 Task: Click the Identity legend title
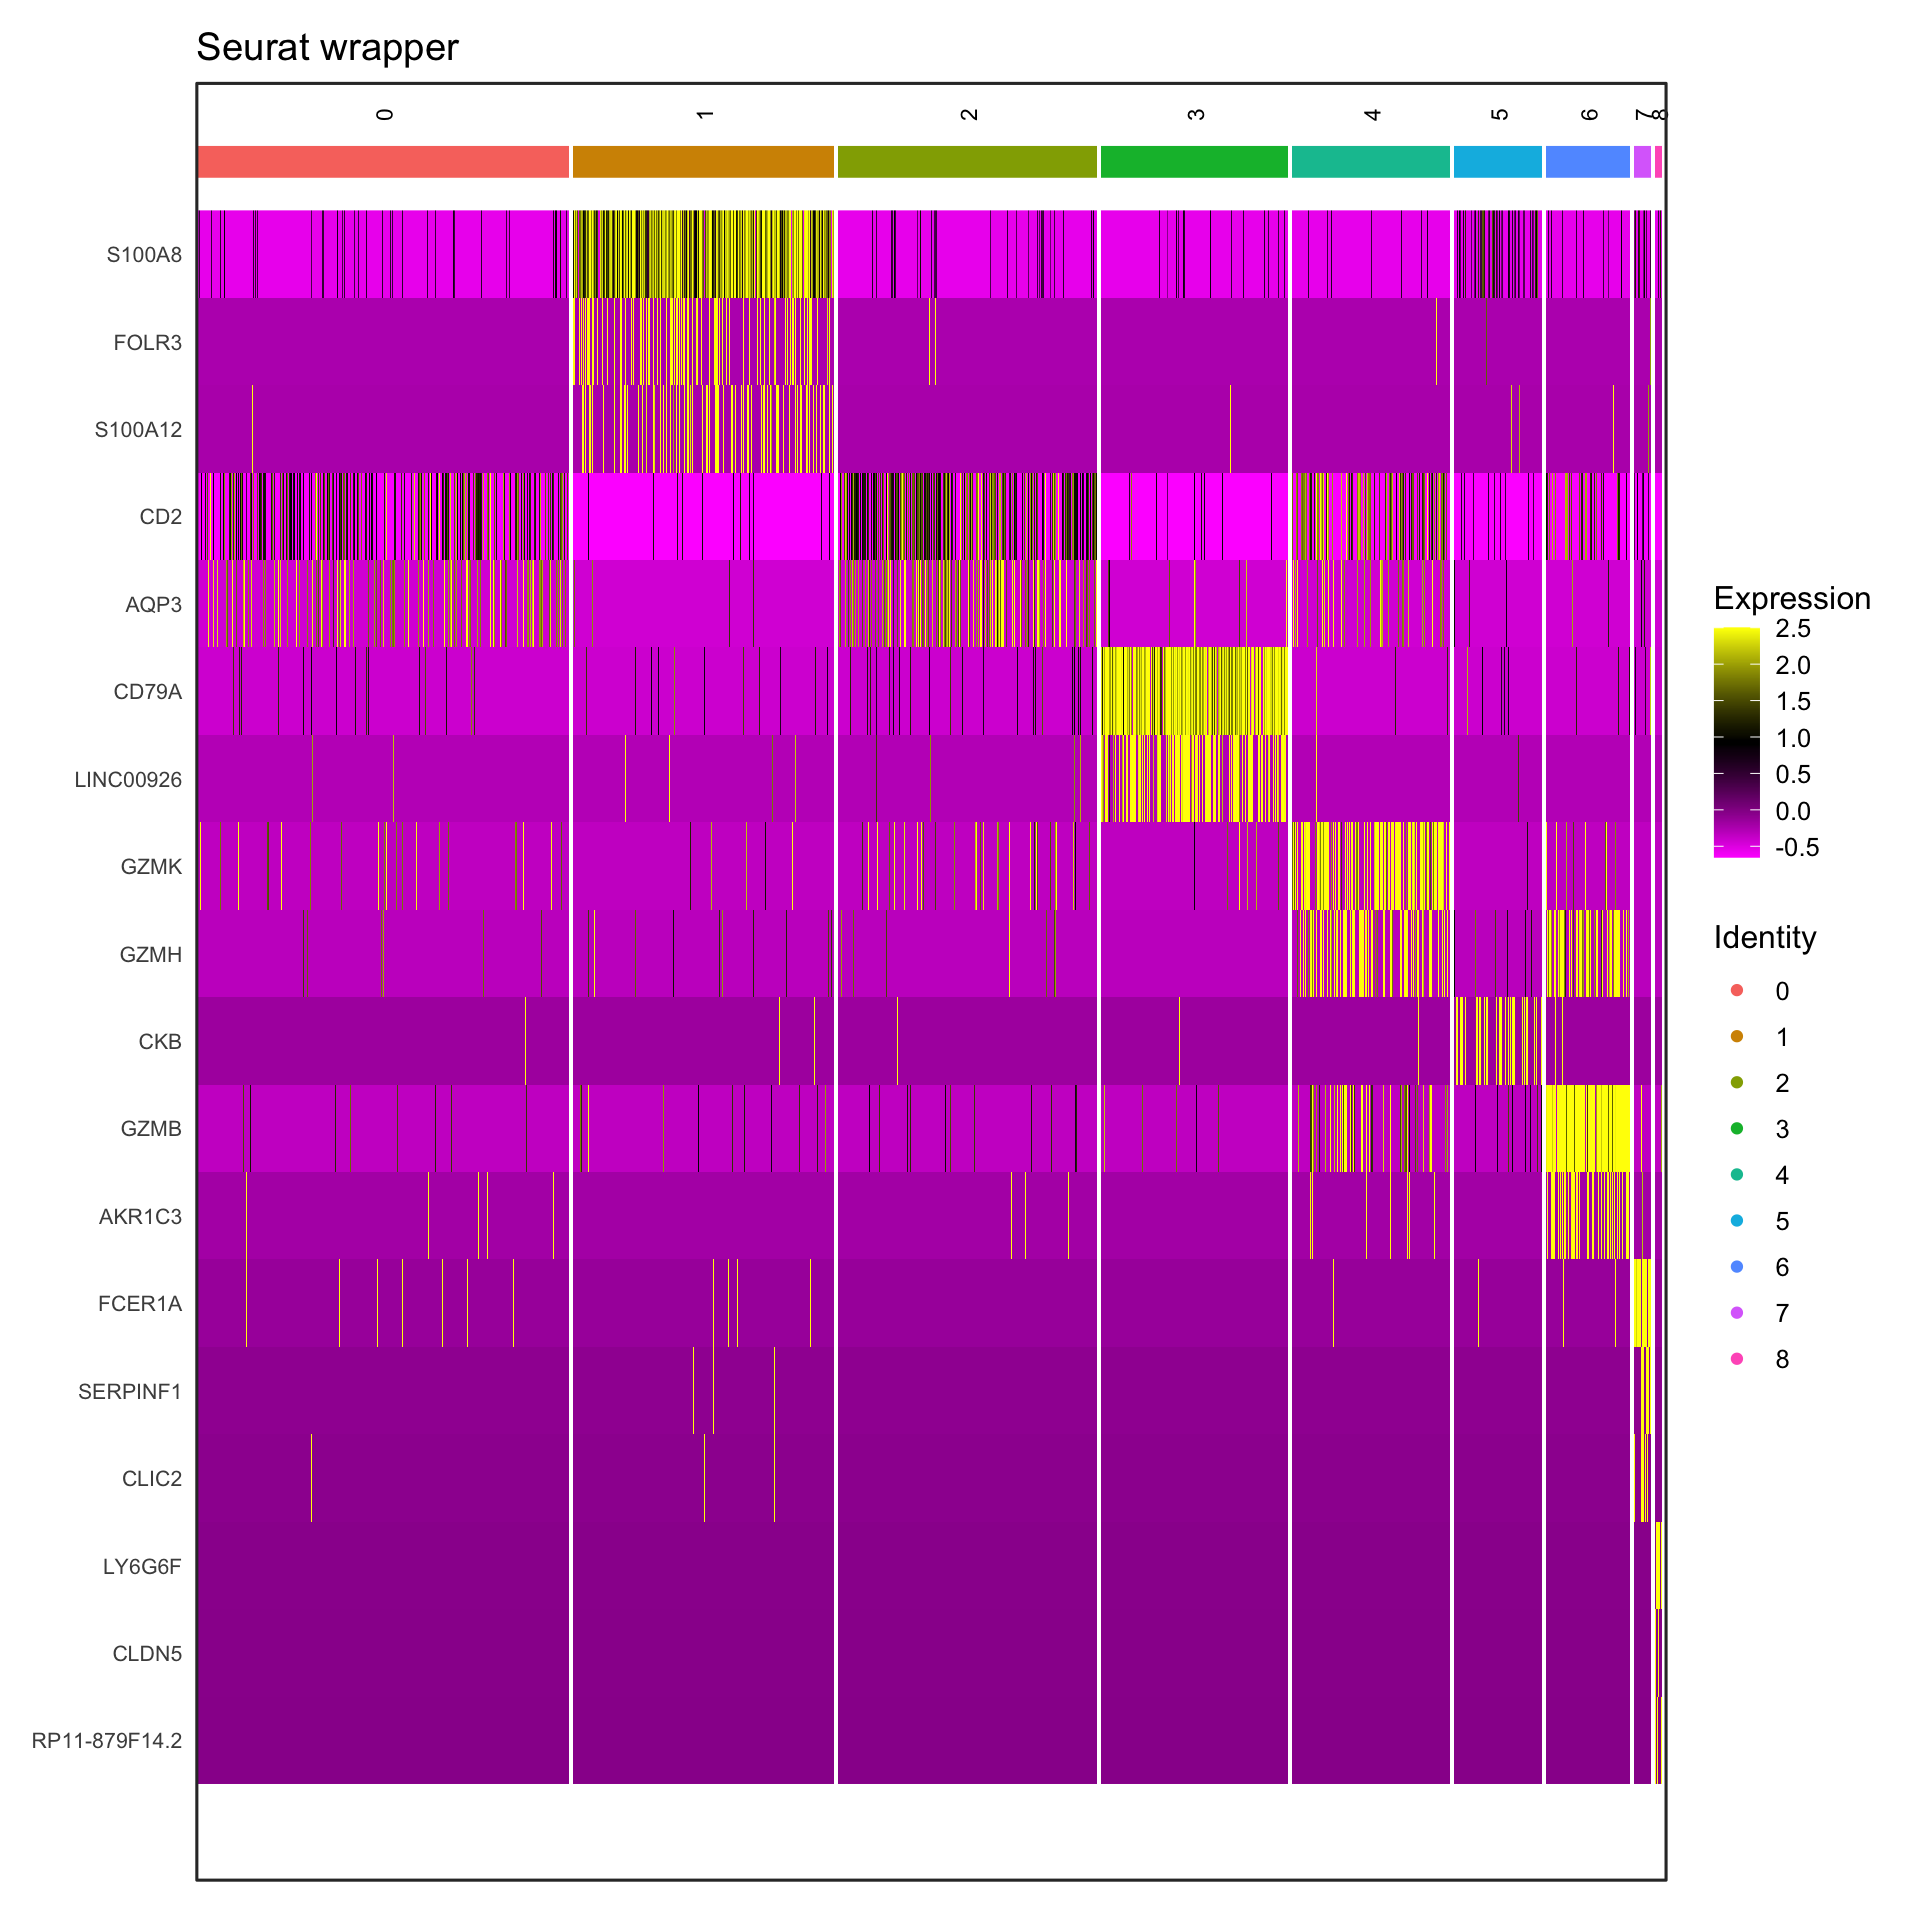click(x=1764, y=938)
